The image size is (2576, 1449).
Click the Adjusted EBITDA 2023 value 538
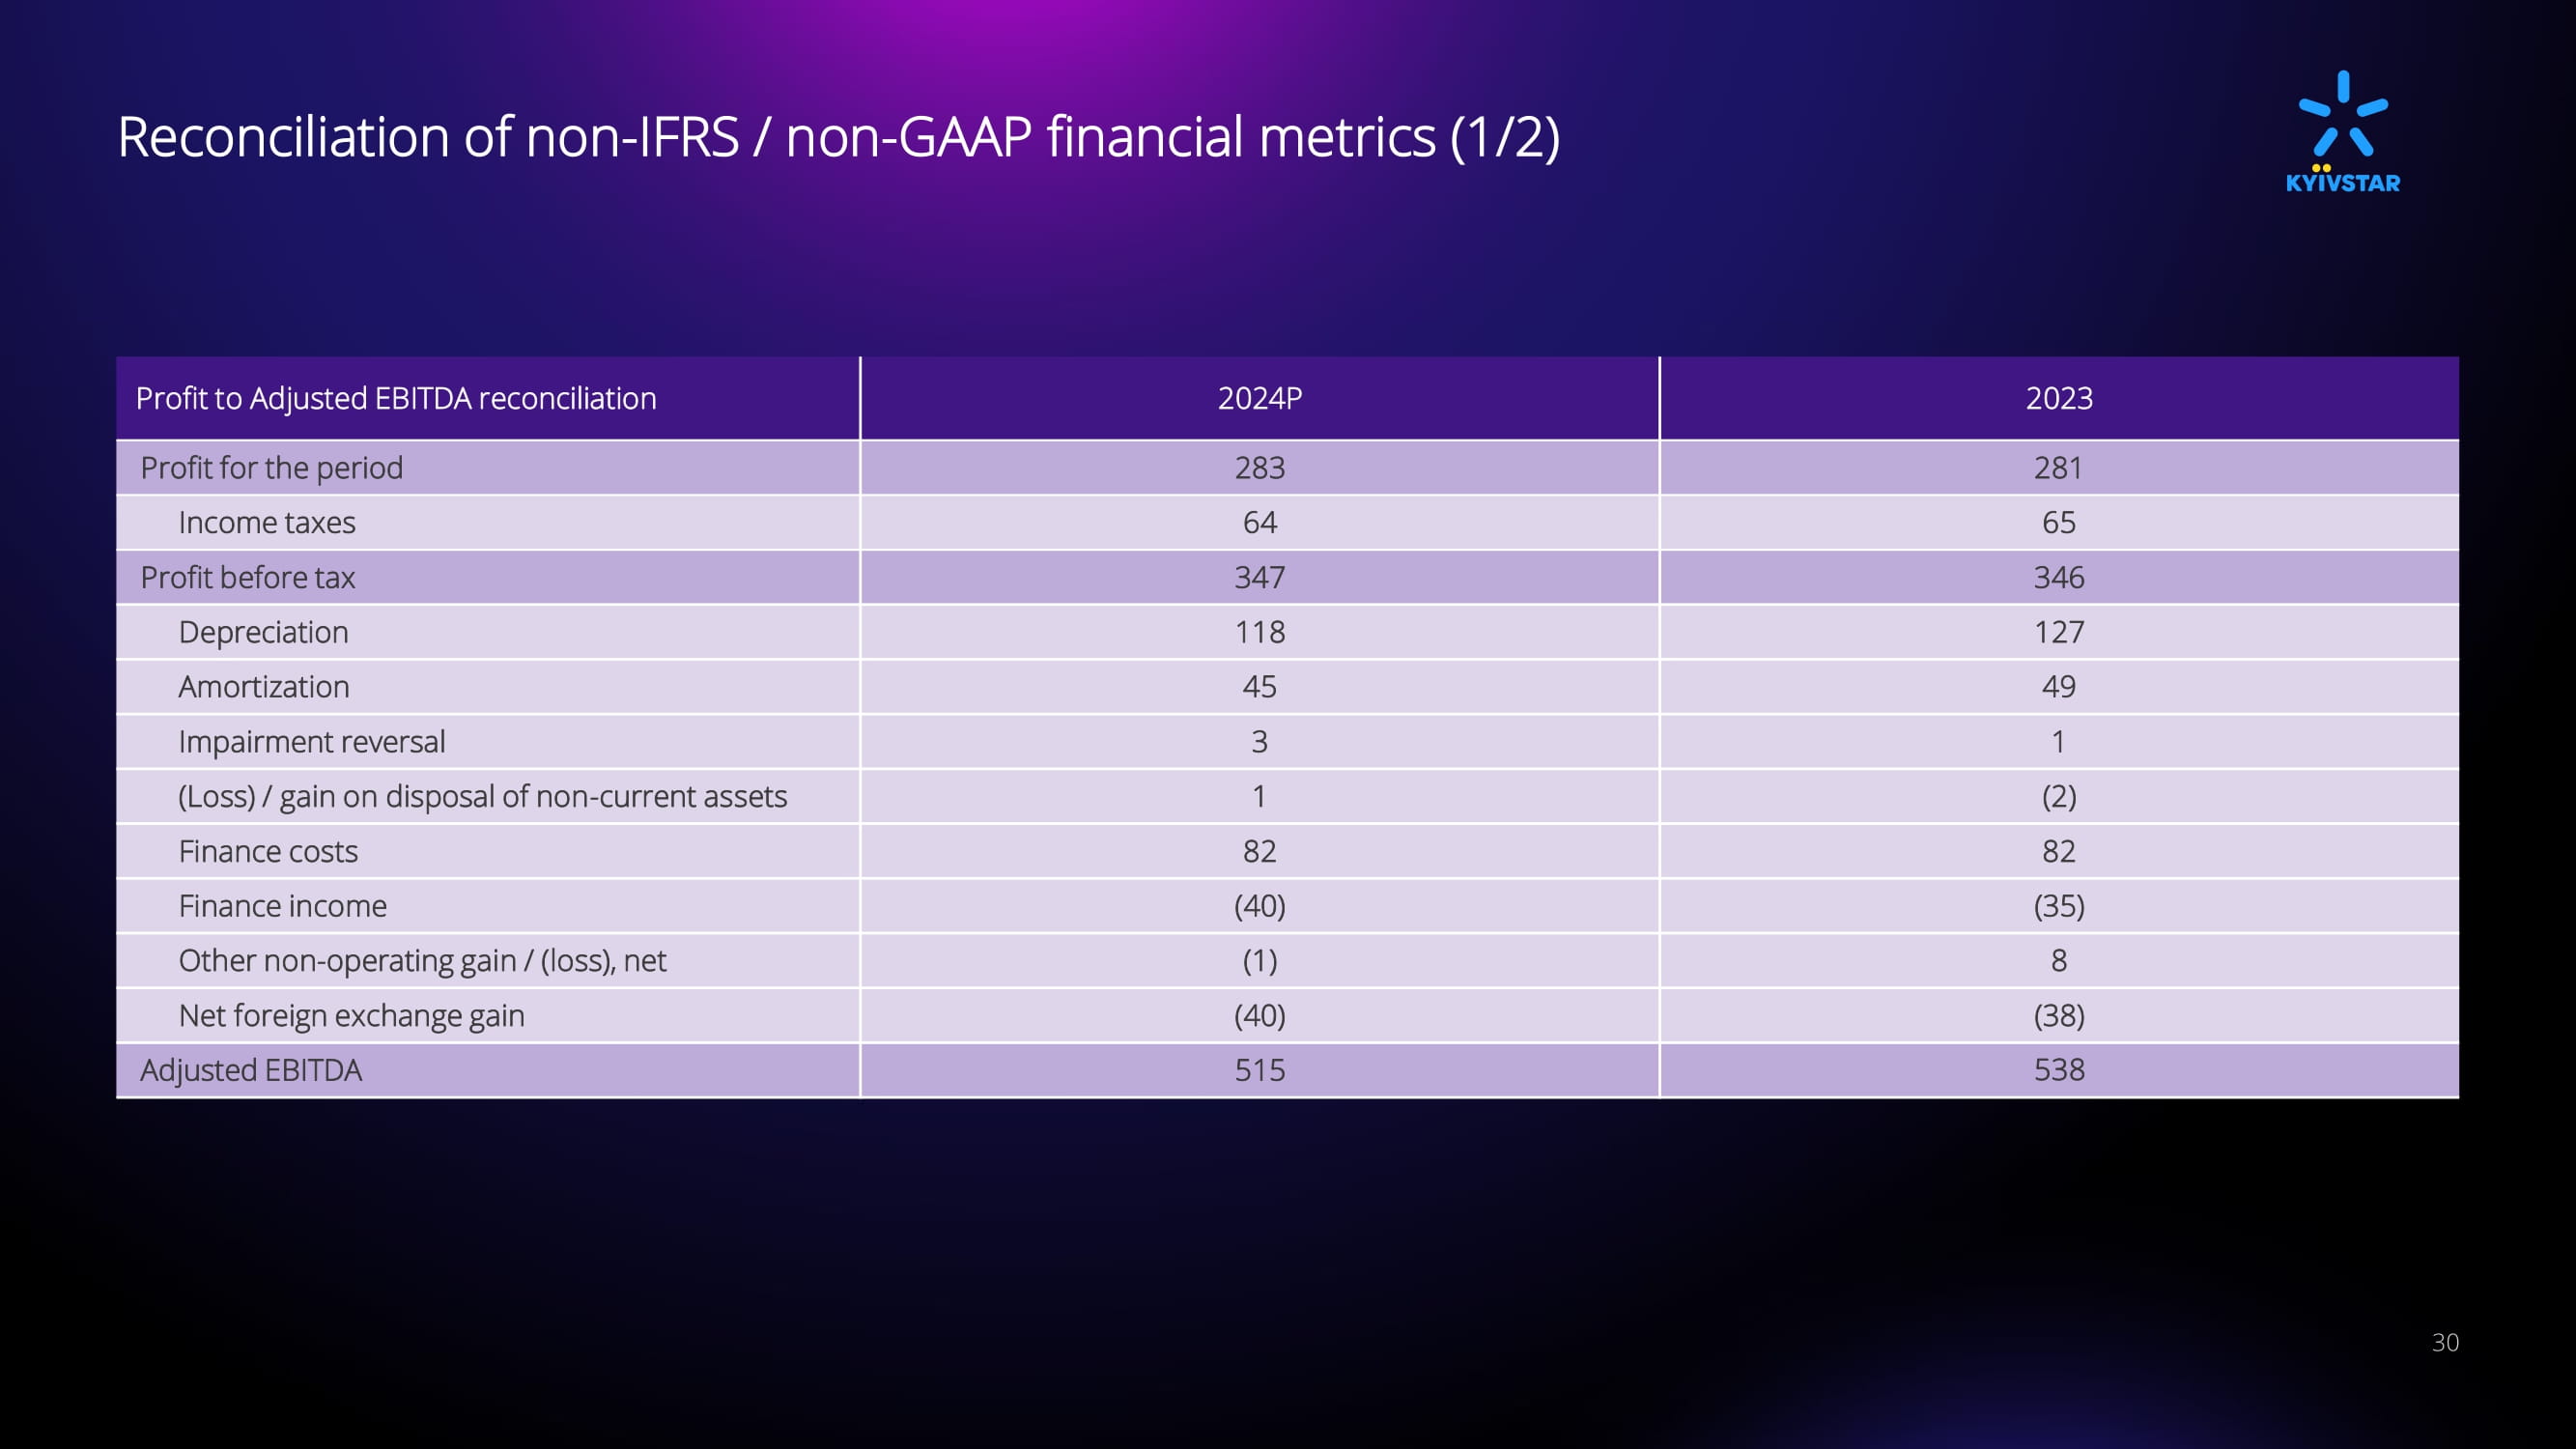pyautogui.click(x=2058, y=1070)
